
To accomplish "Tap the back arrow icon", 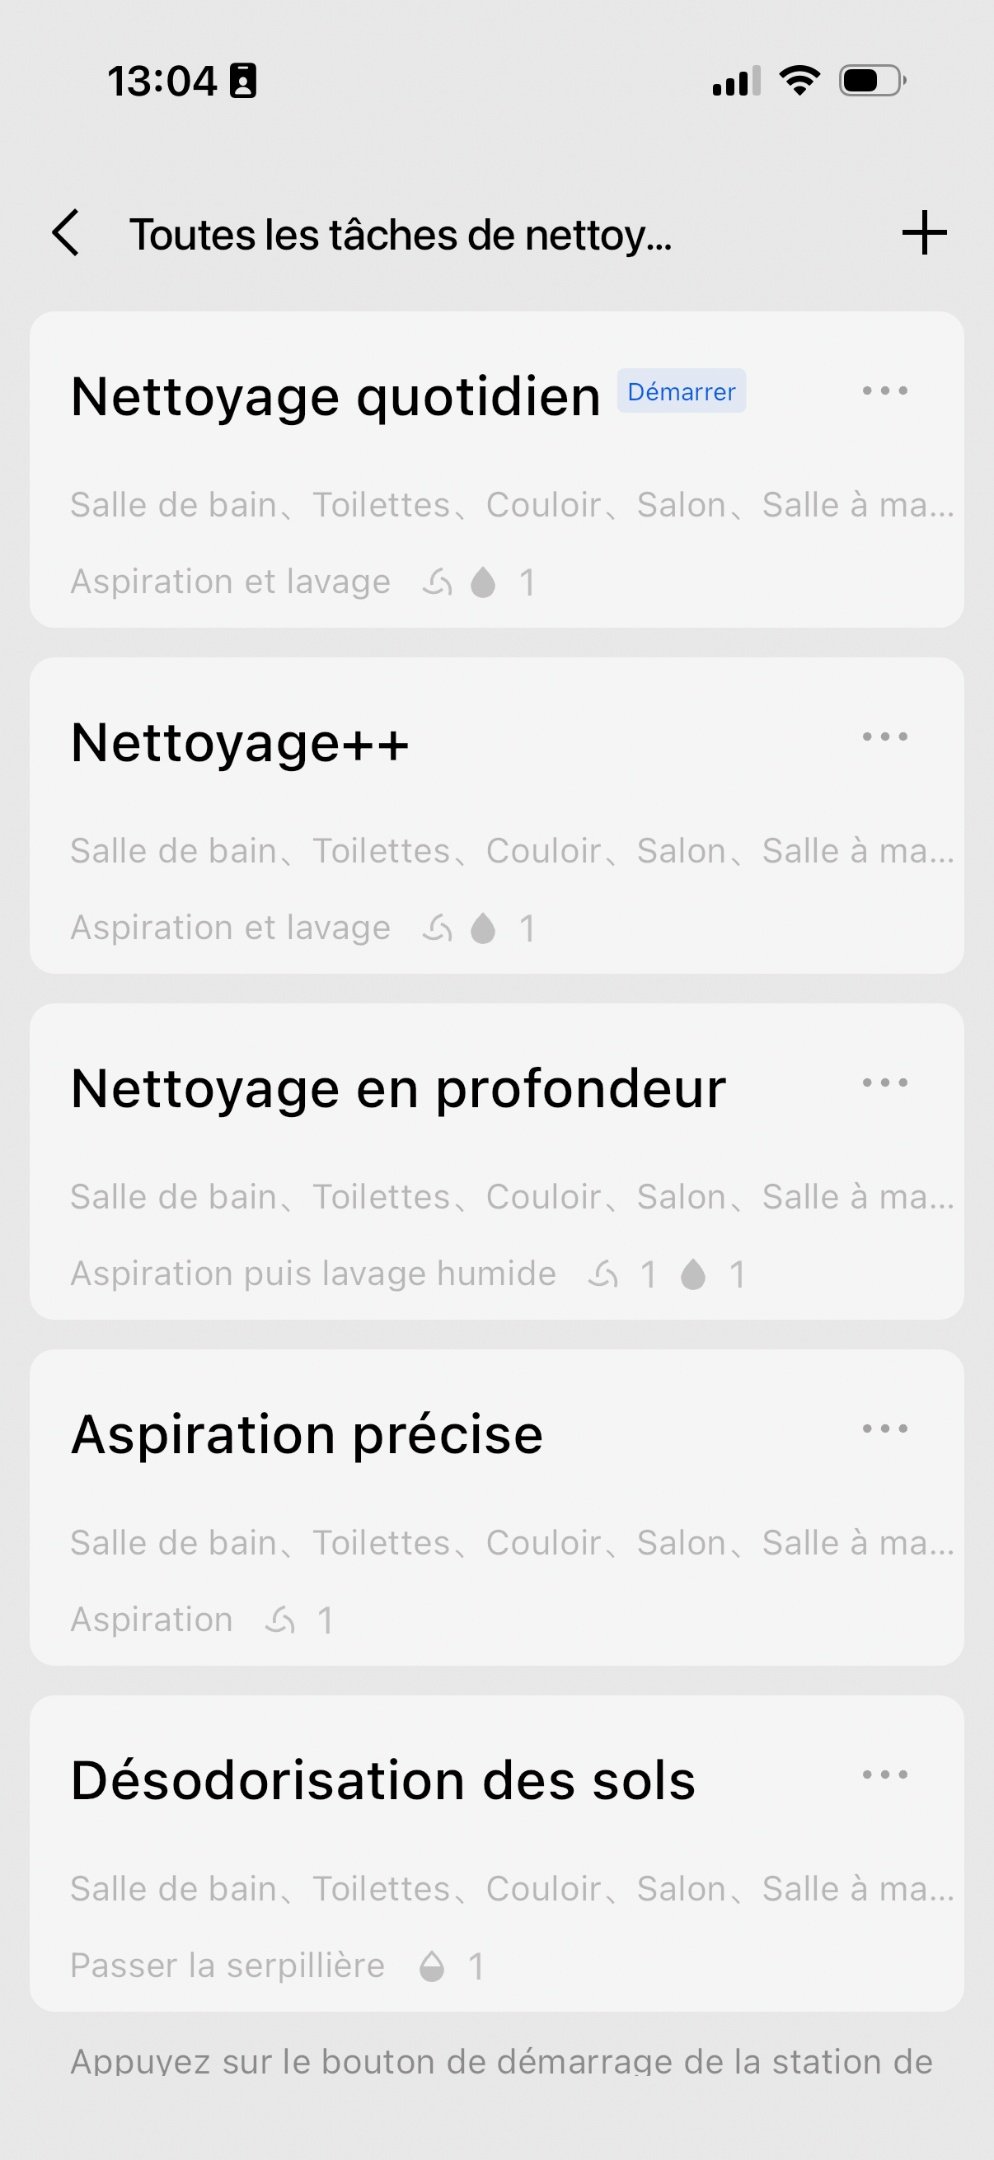I will pos(66,233).
